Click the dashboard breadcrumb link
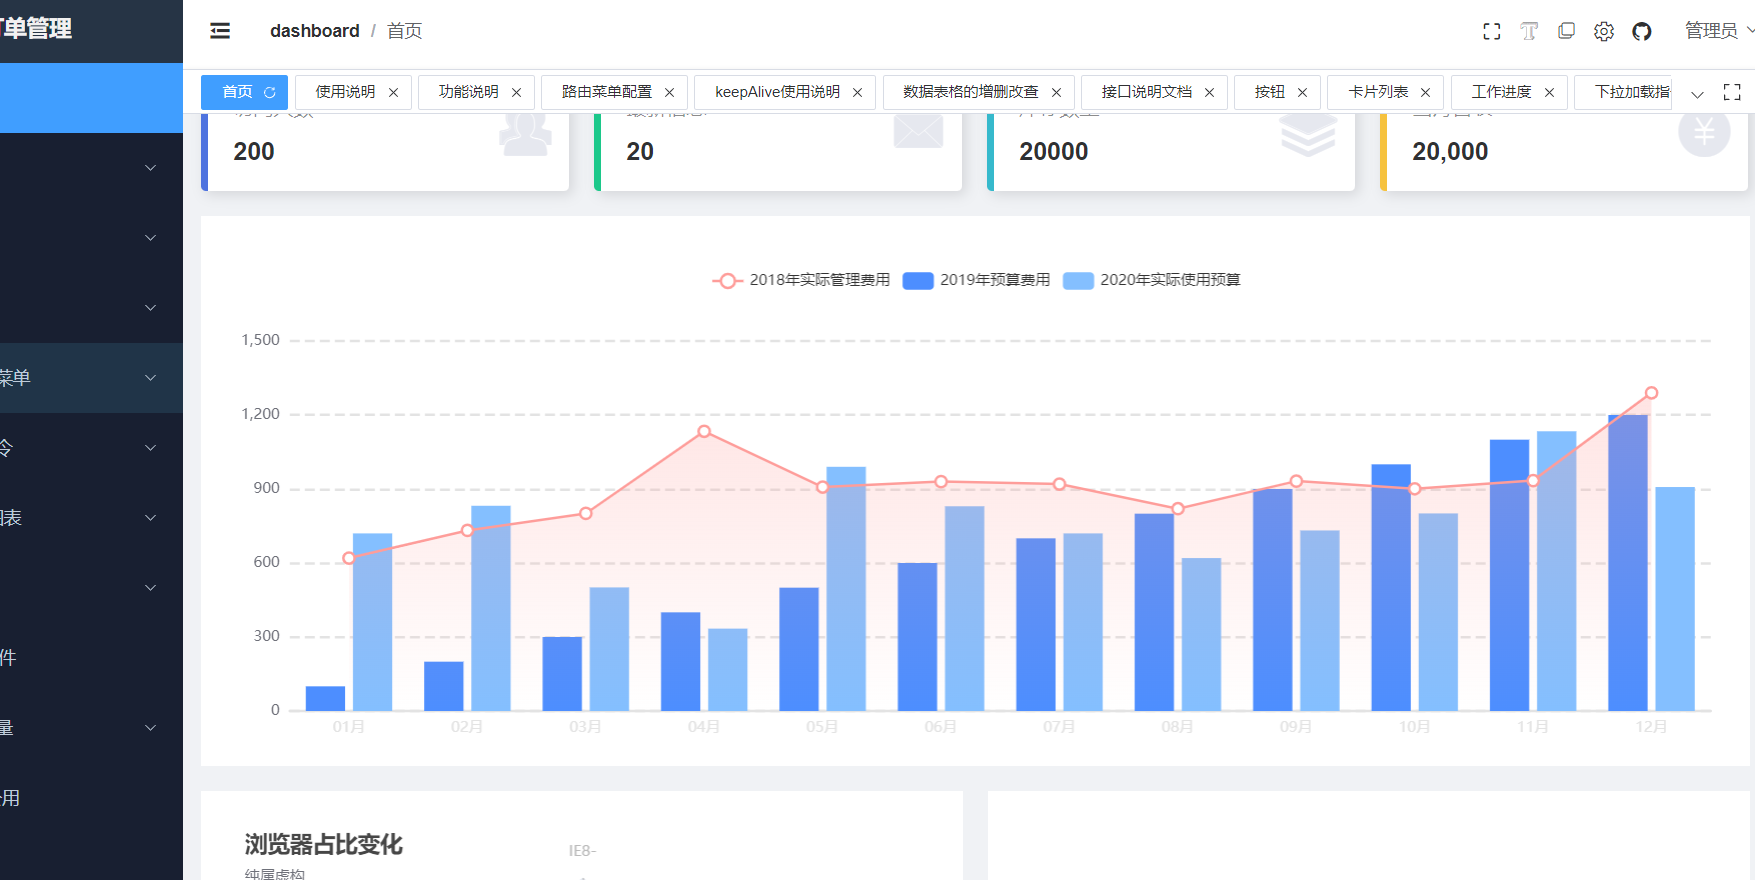The width and height of the screenshot is (1755, 880). 314,31
